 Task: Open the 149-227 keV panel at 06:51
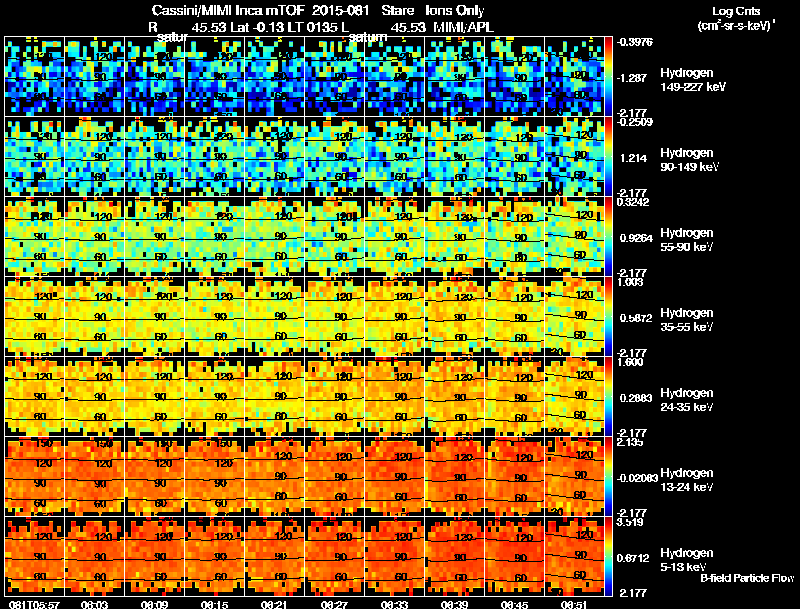click(x=574, y=77)
